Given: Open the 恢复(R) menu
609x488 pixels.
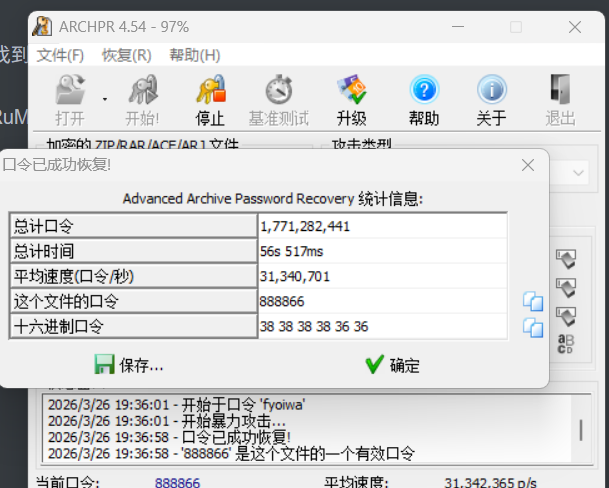Looking at the screenshot, I should [127, 55].
